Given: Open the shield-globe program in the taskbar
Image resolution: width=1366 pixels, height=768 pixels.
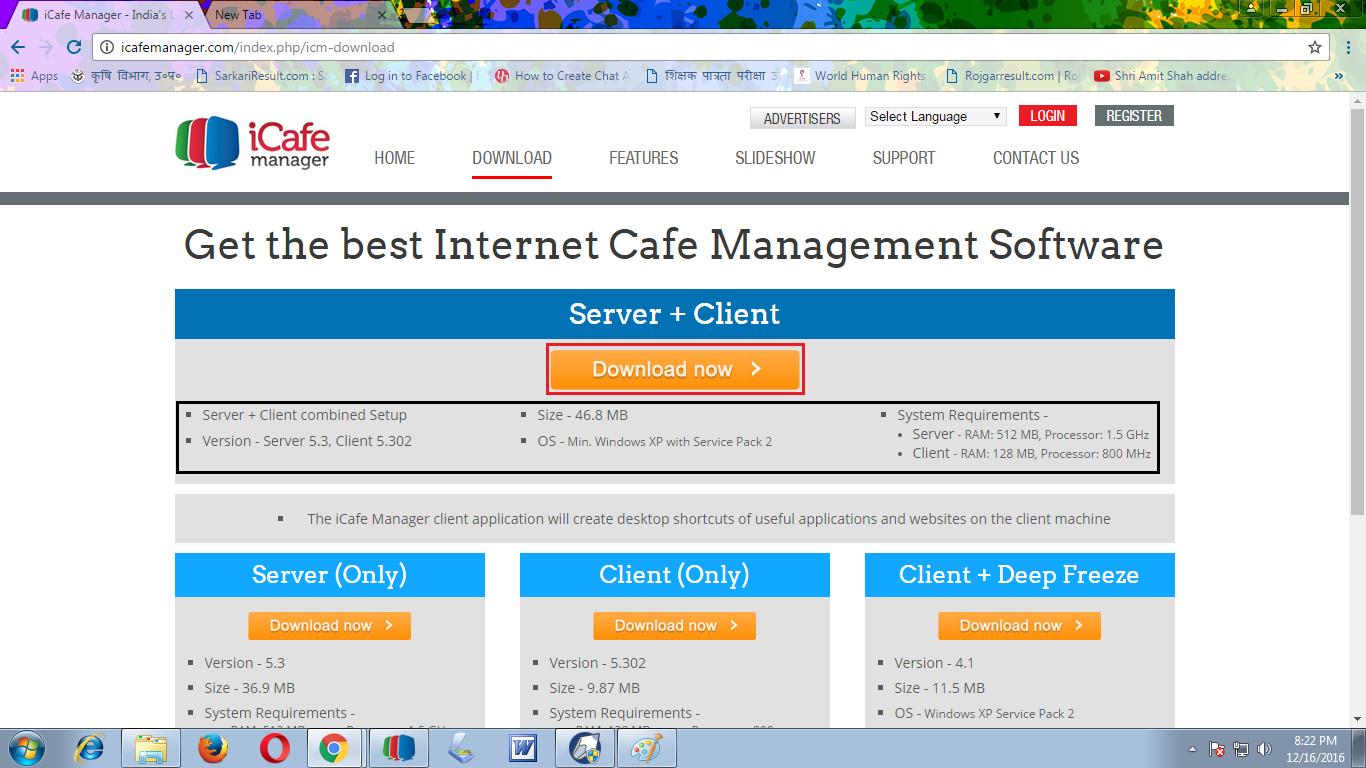Looking at the screenshot, I should pyautogui.click(x=585, y=748).
